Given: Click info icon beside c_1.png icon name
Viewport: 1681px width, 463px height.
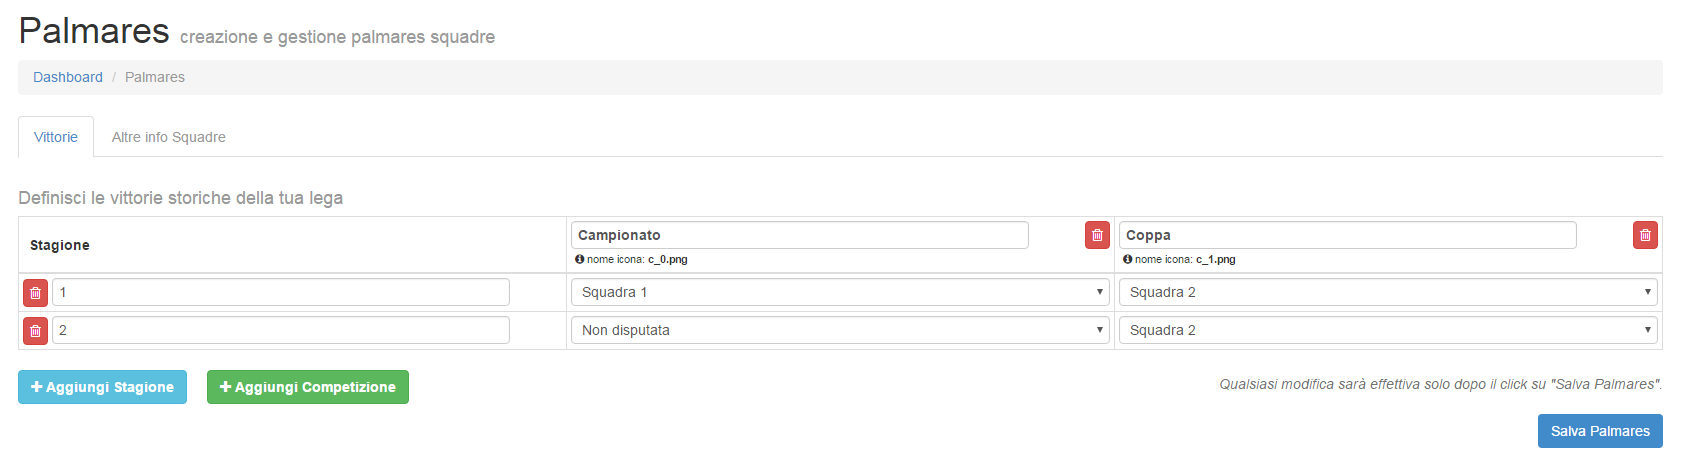Looking at the screenshot, I should coord(1128,259).
